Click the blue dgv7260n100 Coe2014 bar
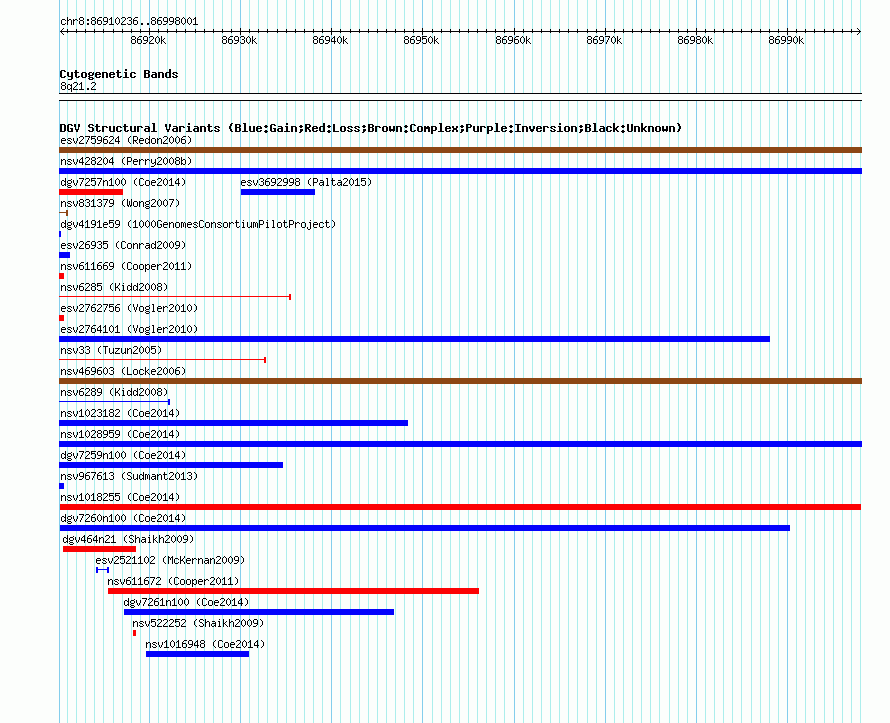The image size is (890, 723). (x=425, y=528)
